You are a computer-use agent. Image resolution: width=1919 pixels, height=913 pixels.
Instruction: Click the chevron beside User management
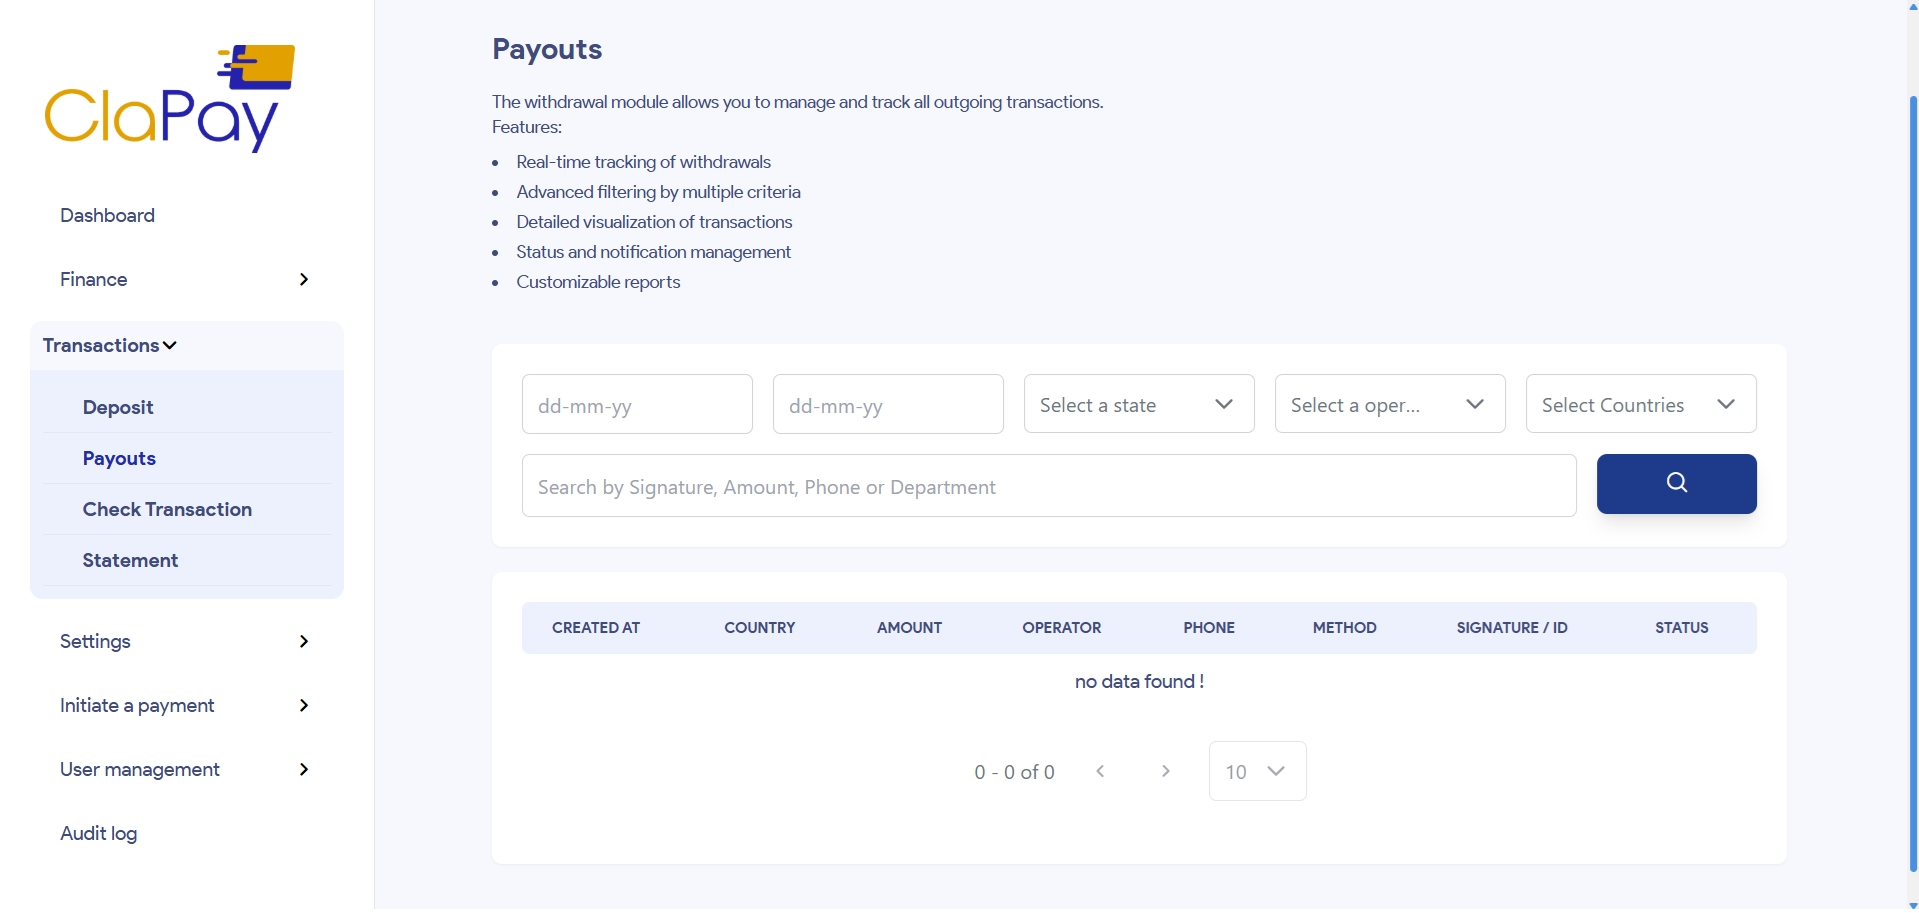(303, 769)
